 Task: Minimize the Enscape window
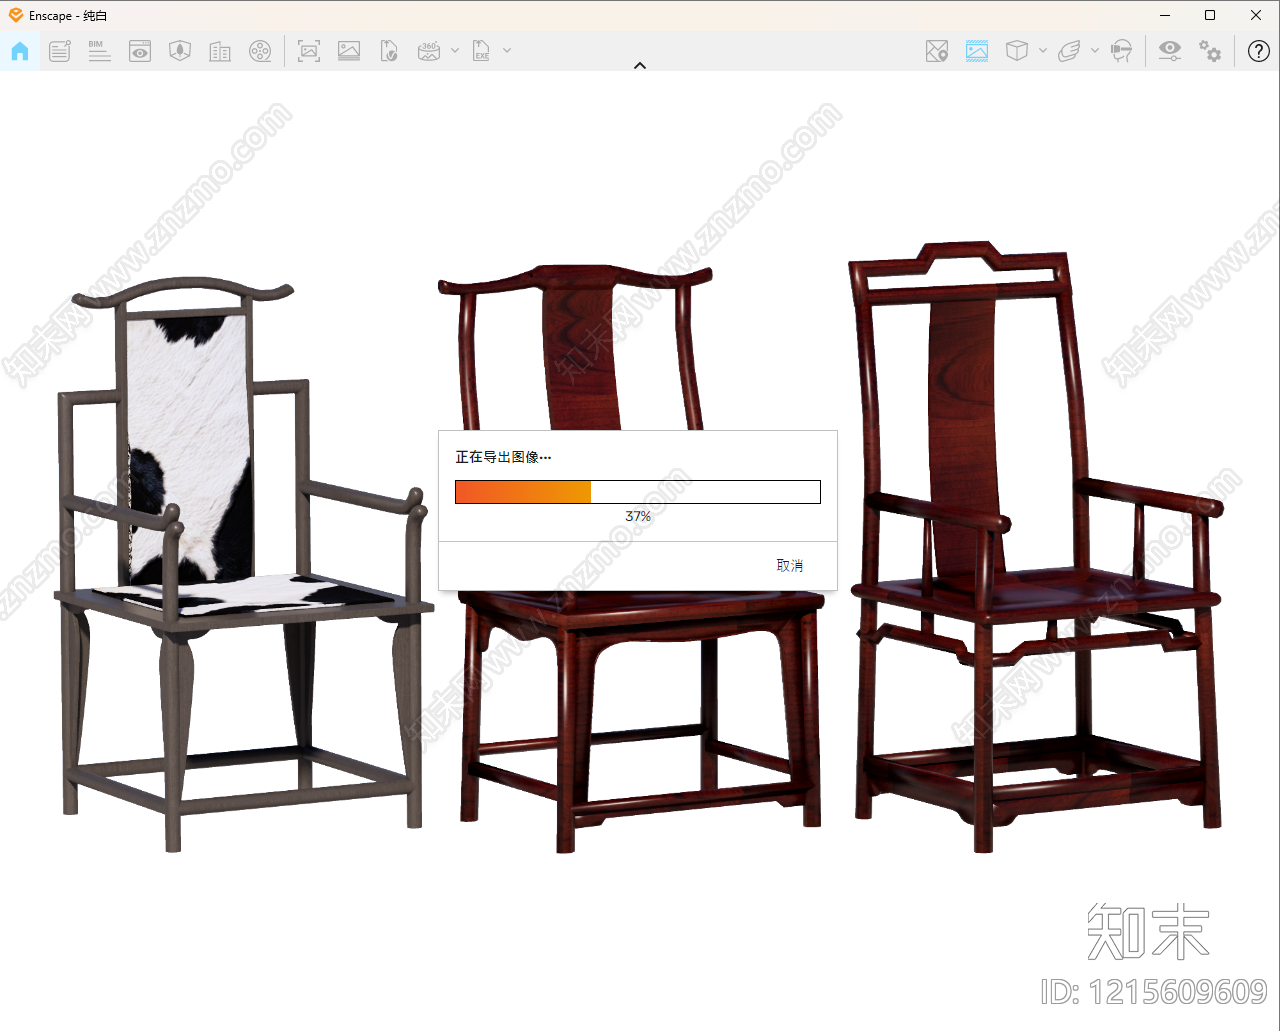(x=1166, y=15)
